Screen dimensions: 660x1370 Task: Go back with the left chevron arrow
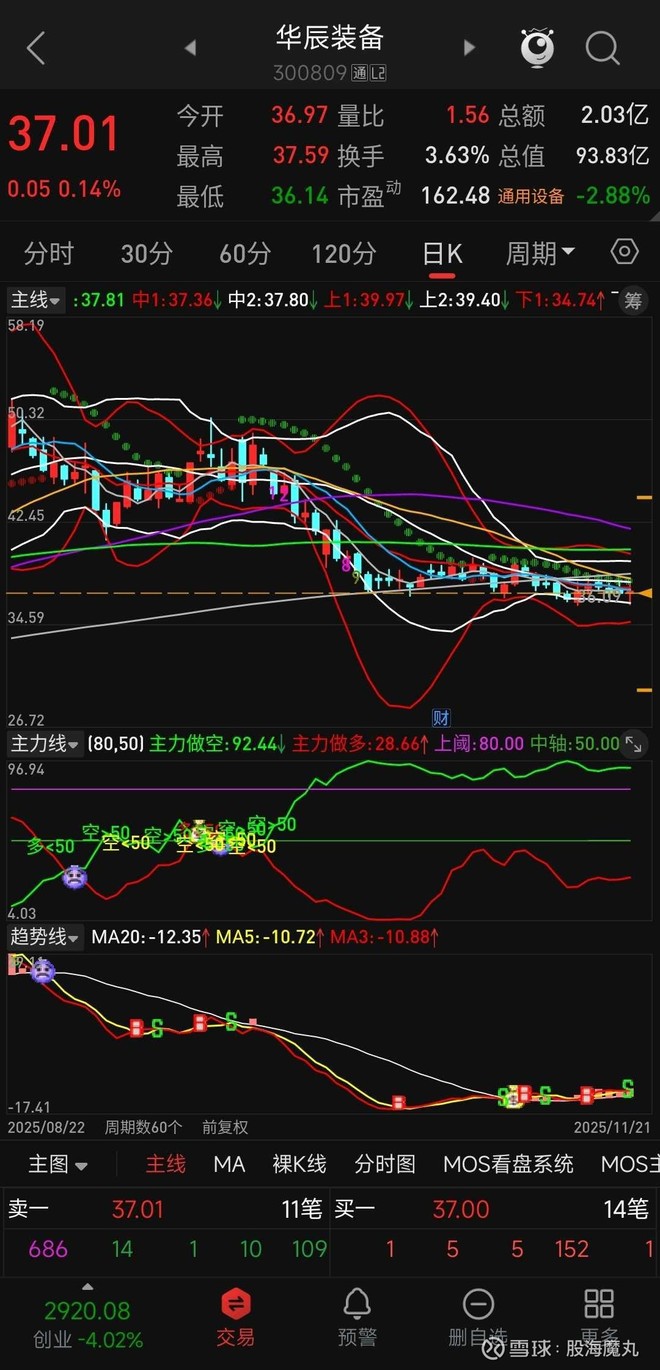pos(36,48)
